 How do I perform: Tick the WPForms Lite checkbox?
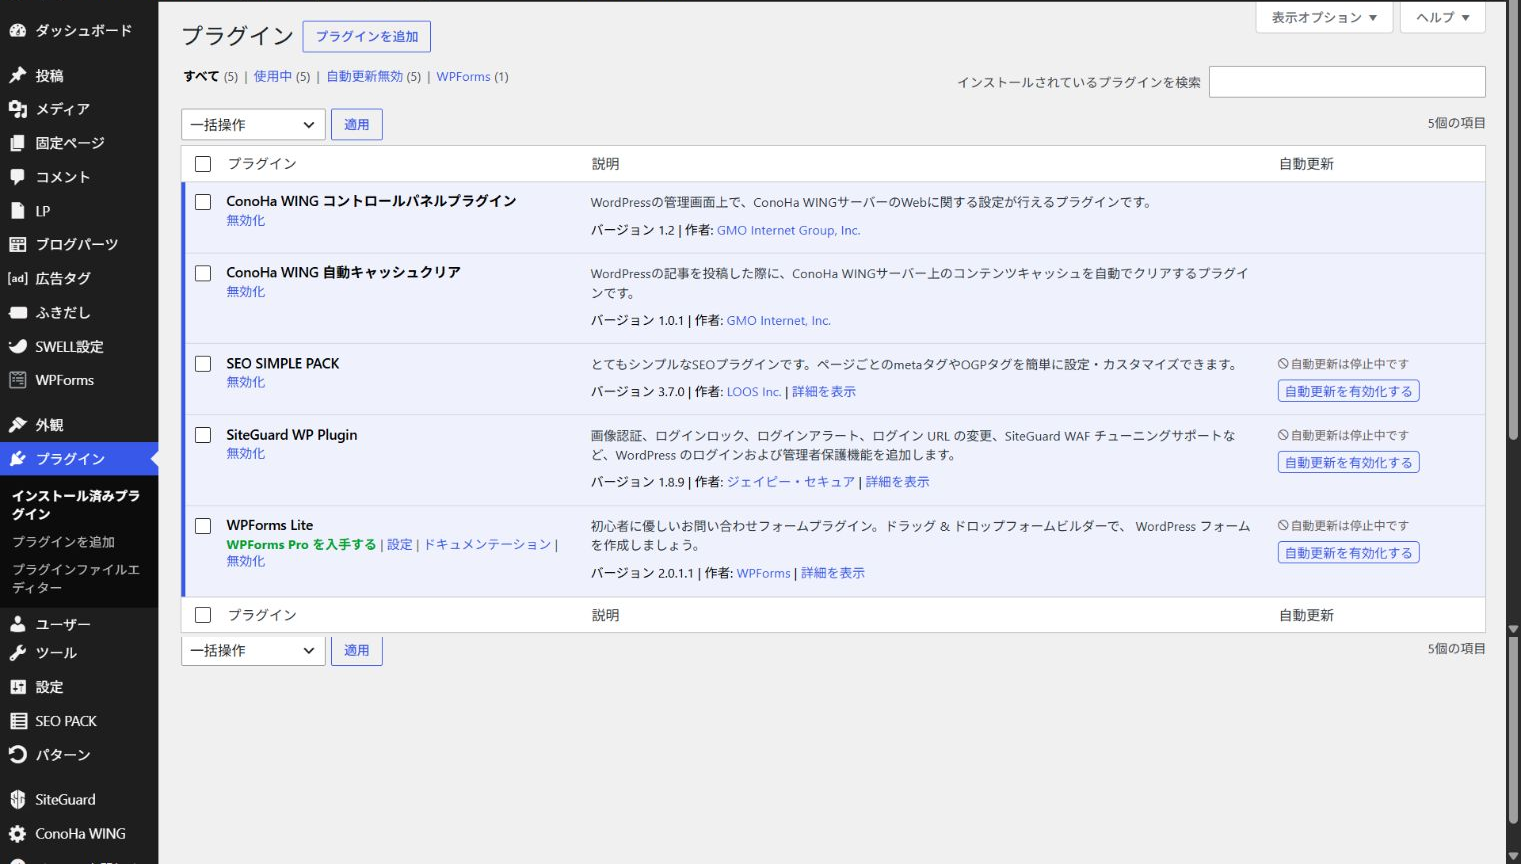tap(203, 526)
